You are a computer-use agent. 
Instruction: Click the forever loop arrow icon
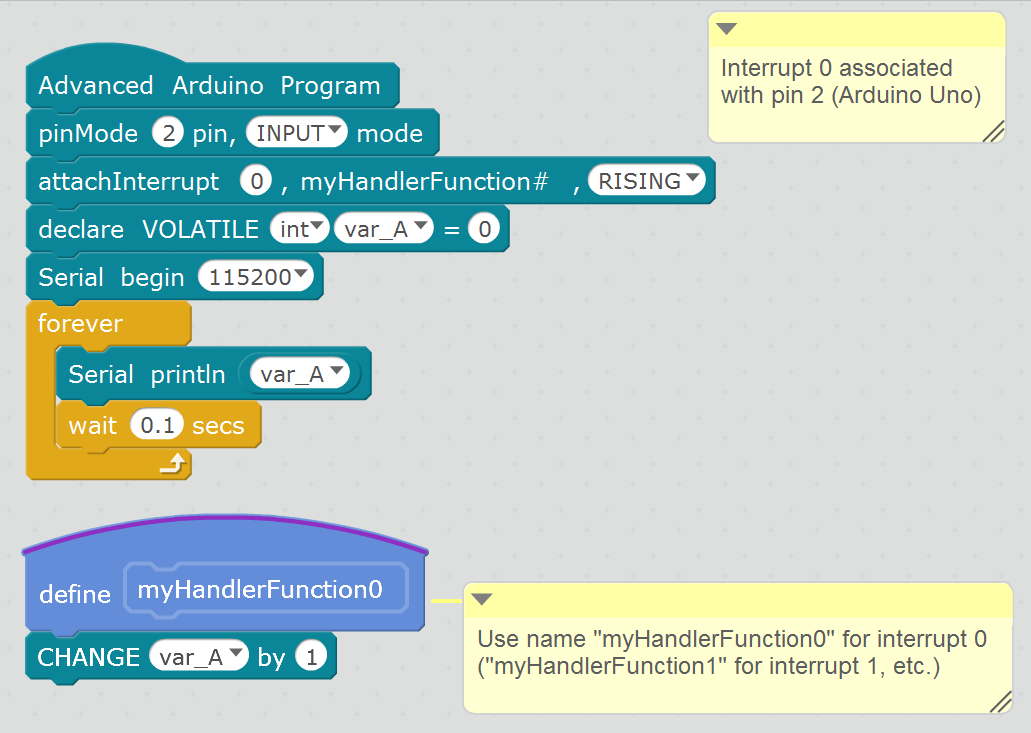point(173,462)
